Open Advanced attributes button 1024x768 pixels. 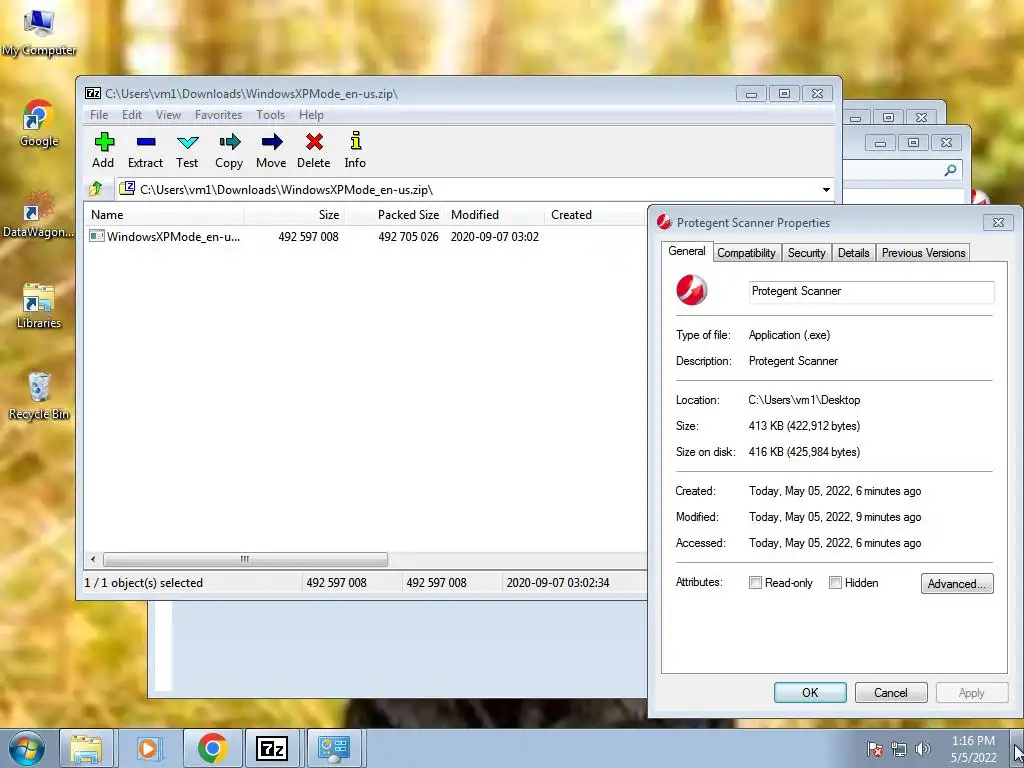pyautogui.click(x=957, y=584)
